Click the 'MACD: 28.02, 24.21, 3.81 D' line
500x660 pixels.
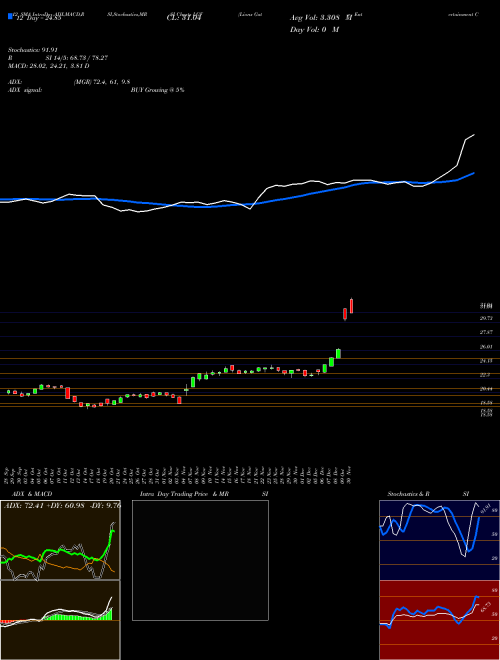[49, 66]
